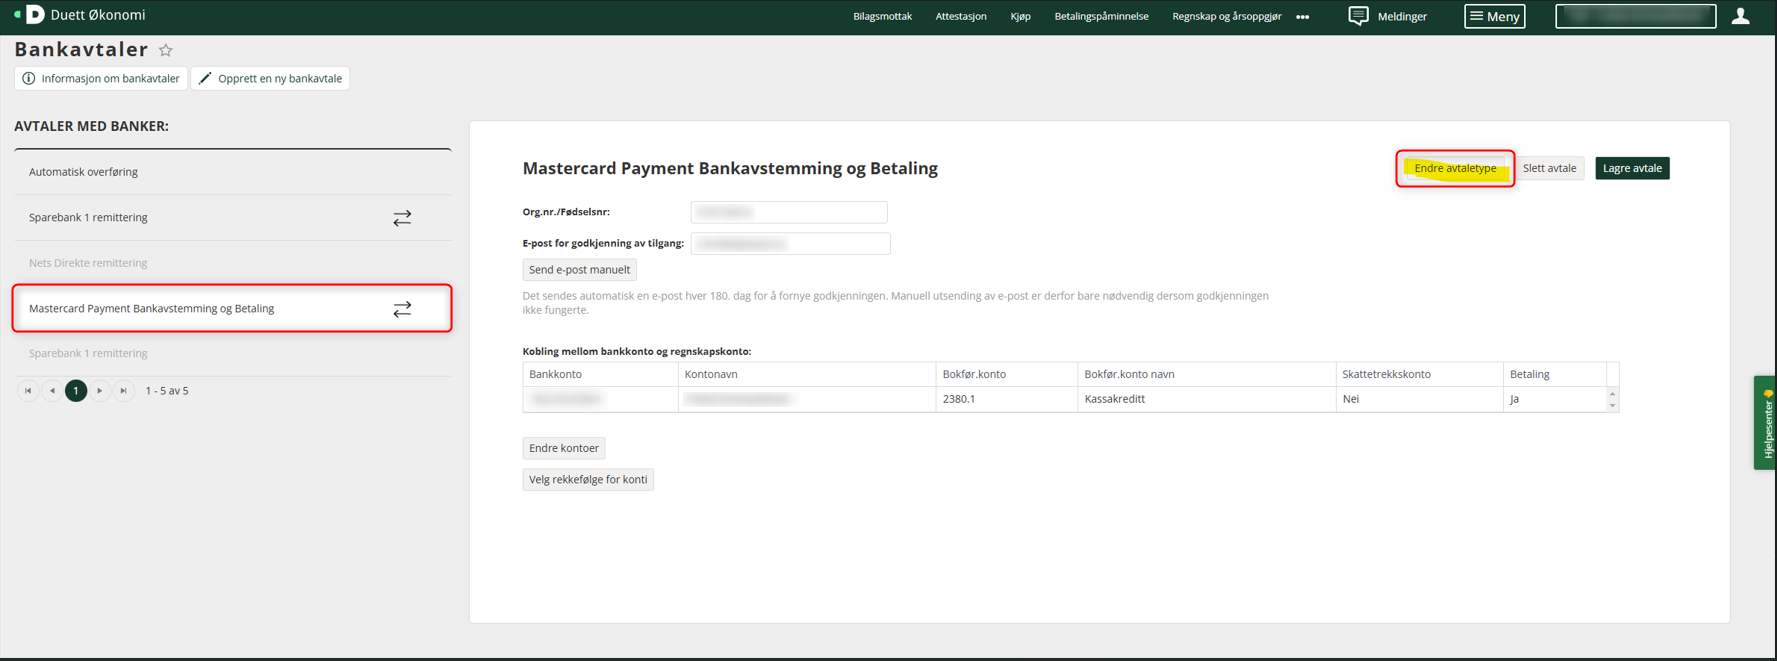This screenshot has height=661, width=1777.
Task: Go to first page of agreements
Action: point(28,391)
